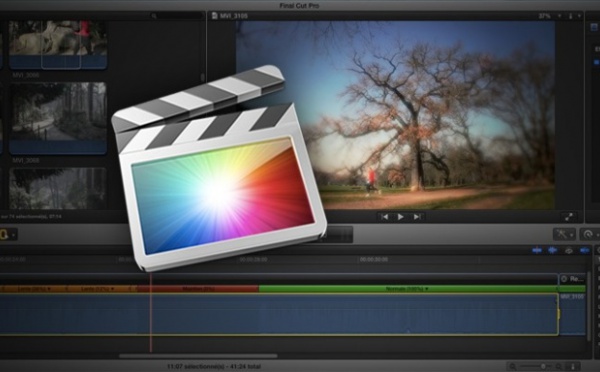
Task: Click the browser search field
Action: [176, 16]
